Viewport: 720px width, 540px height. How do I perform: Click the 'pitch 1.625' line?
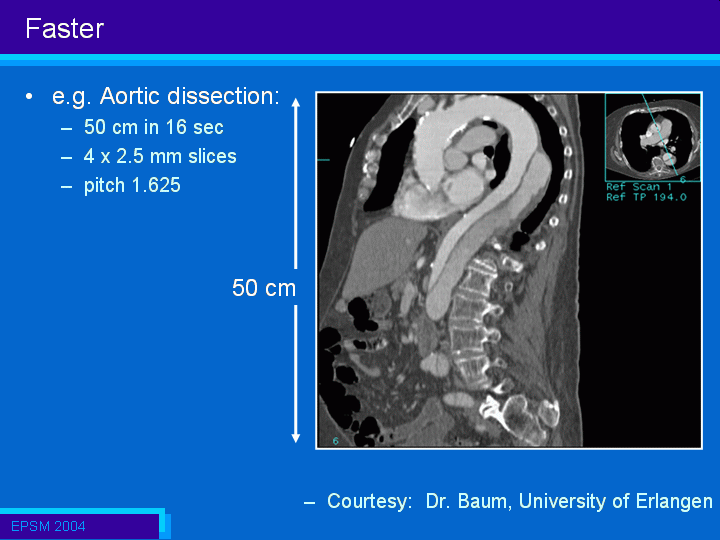tap(132, 186)
